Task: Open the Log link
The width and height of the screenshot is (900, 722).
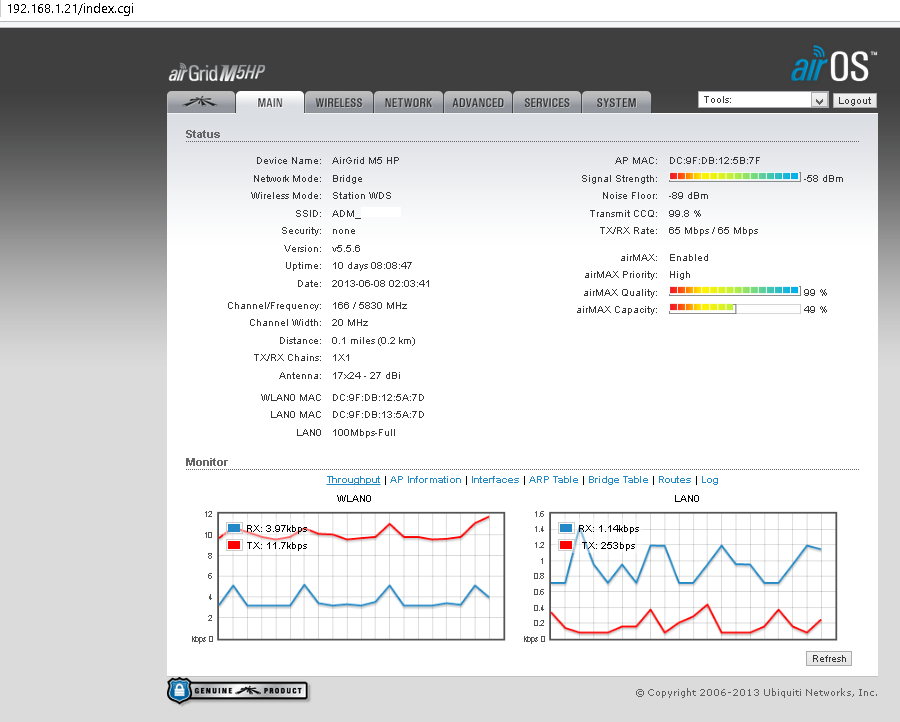Action: pos(709,480)
